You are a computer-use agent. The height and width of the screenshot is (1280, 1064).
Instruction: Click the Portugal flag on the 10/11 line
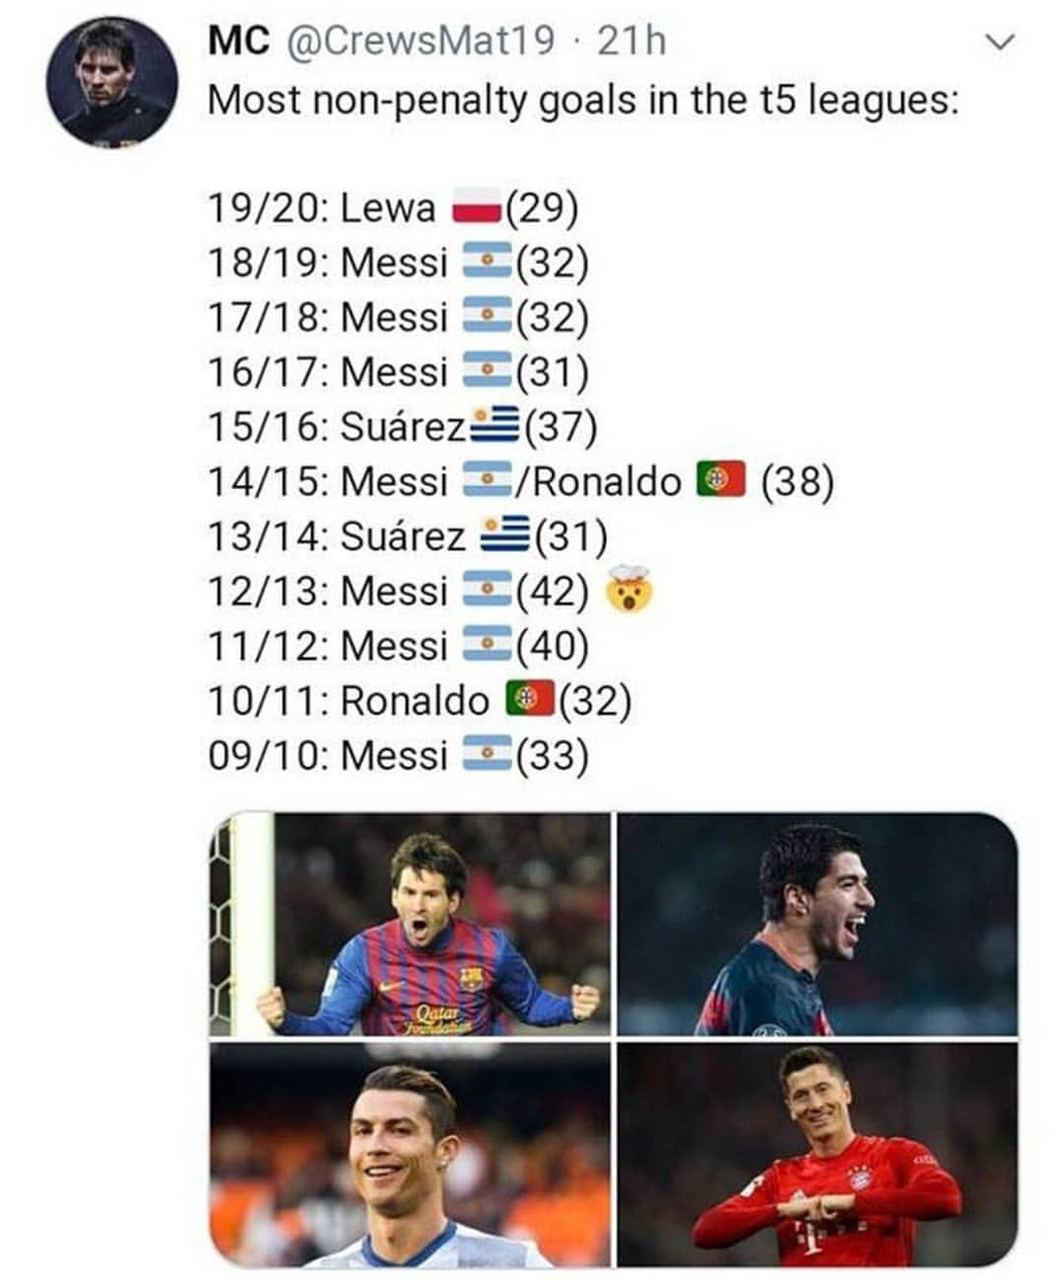(530, 699)
